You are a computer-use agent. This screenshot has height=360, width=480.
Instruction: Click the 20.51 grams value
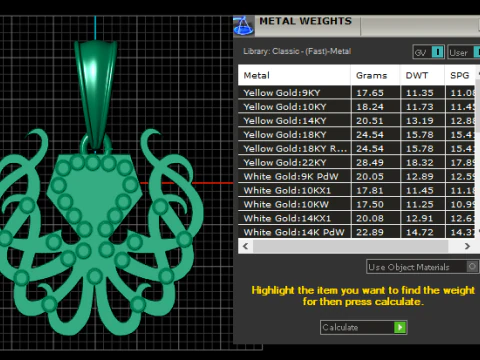click(370, 121)
